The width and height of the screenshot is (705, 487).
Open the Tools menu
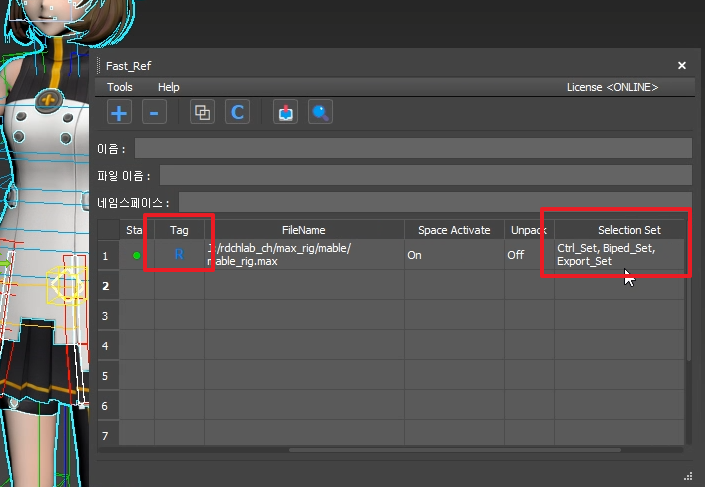[x=120, y=88]
